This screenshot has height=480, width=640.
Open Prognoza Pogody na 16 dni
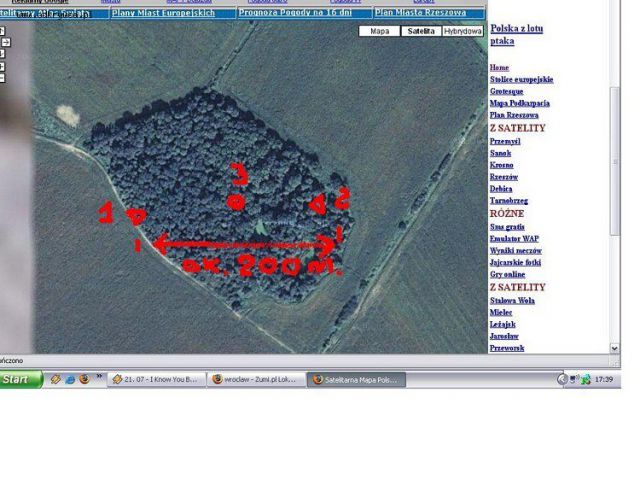tap(295, 12)
